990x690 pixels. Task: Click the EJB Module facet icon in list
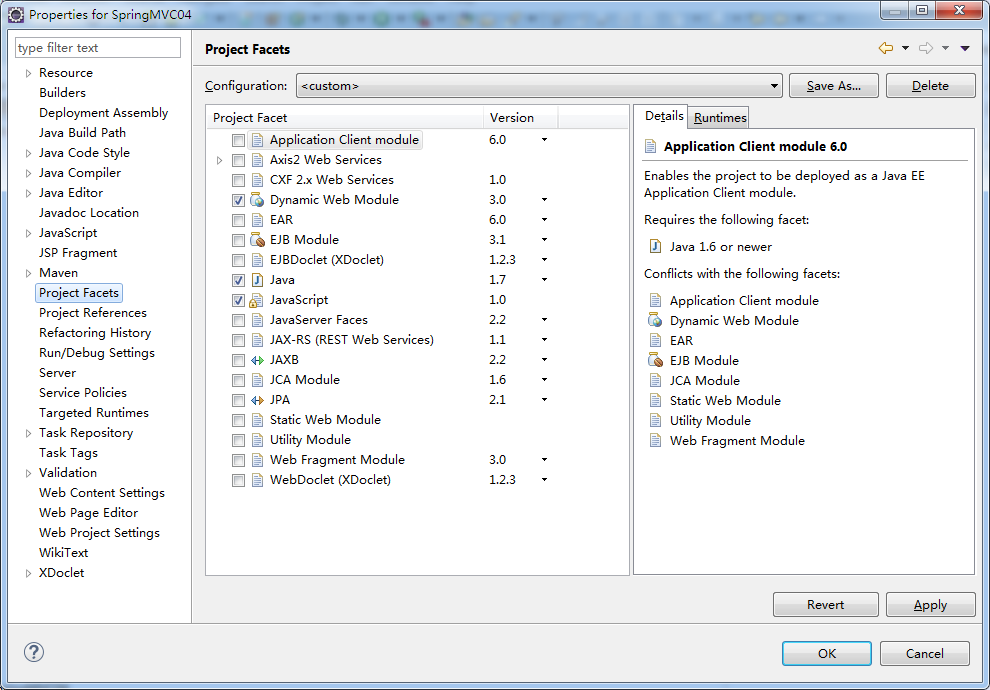click(257, 240)
